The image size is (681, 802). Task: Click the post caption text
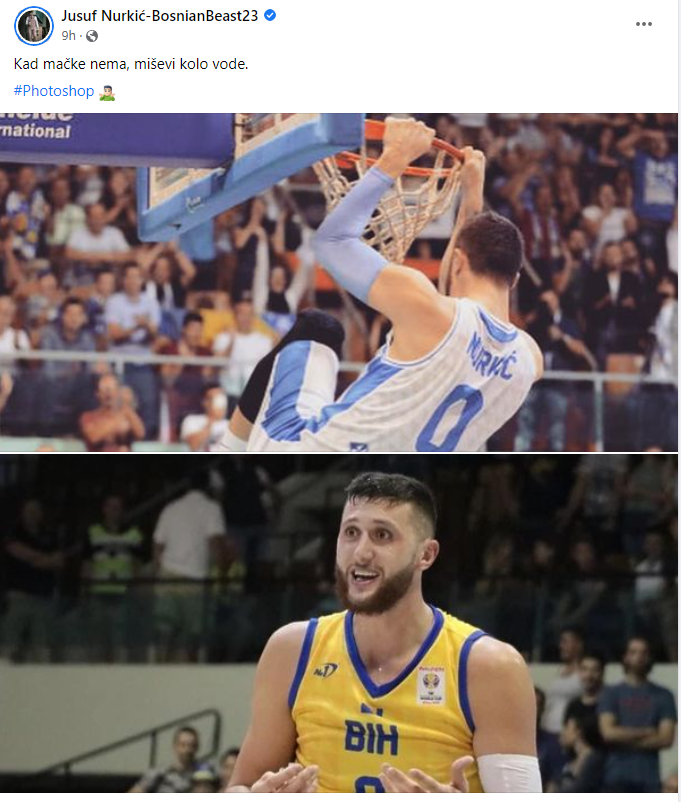tap(131, 64)
